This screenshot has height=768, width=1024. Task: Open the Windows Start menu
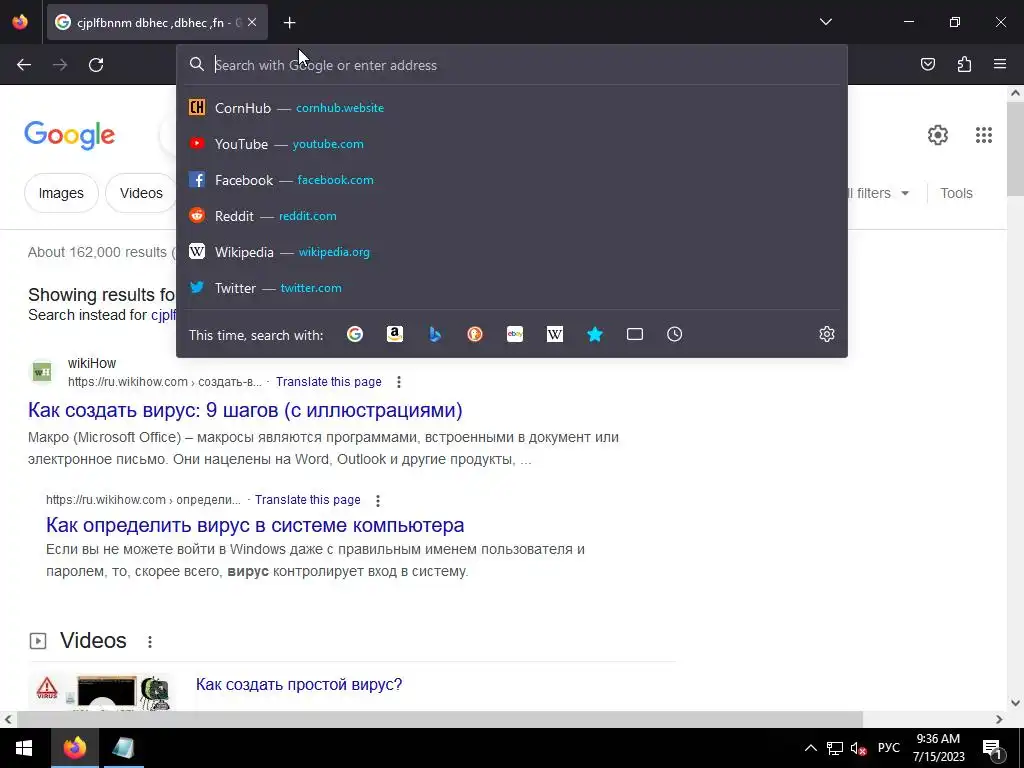click(x=24, y=748)
